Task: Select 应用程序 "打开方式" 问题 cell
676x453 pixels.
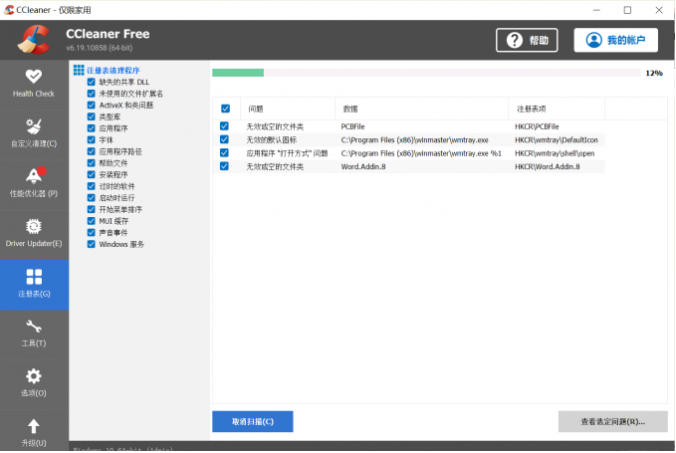Action: point(287,153)
